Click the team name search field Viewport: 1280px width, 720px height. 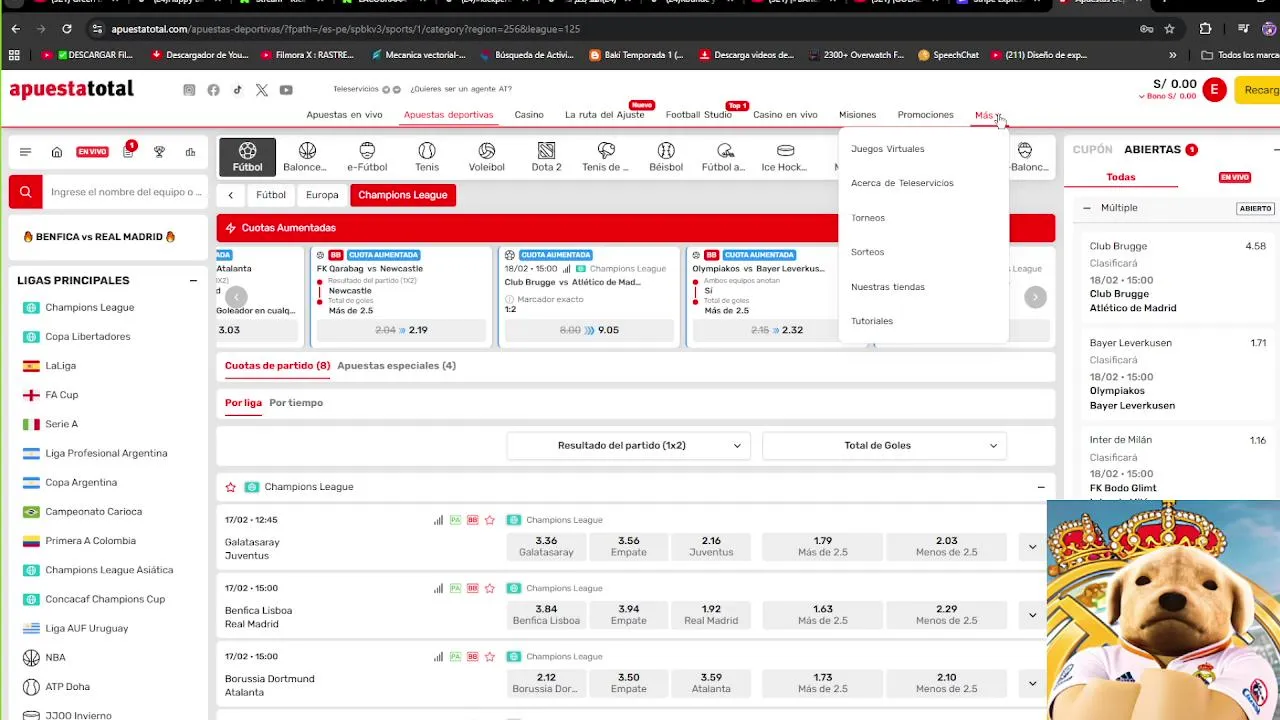coord(125,192)
